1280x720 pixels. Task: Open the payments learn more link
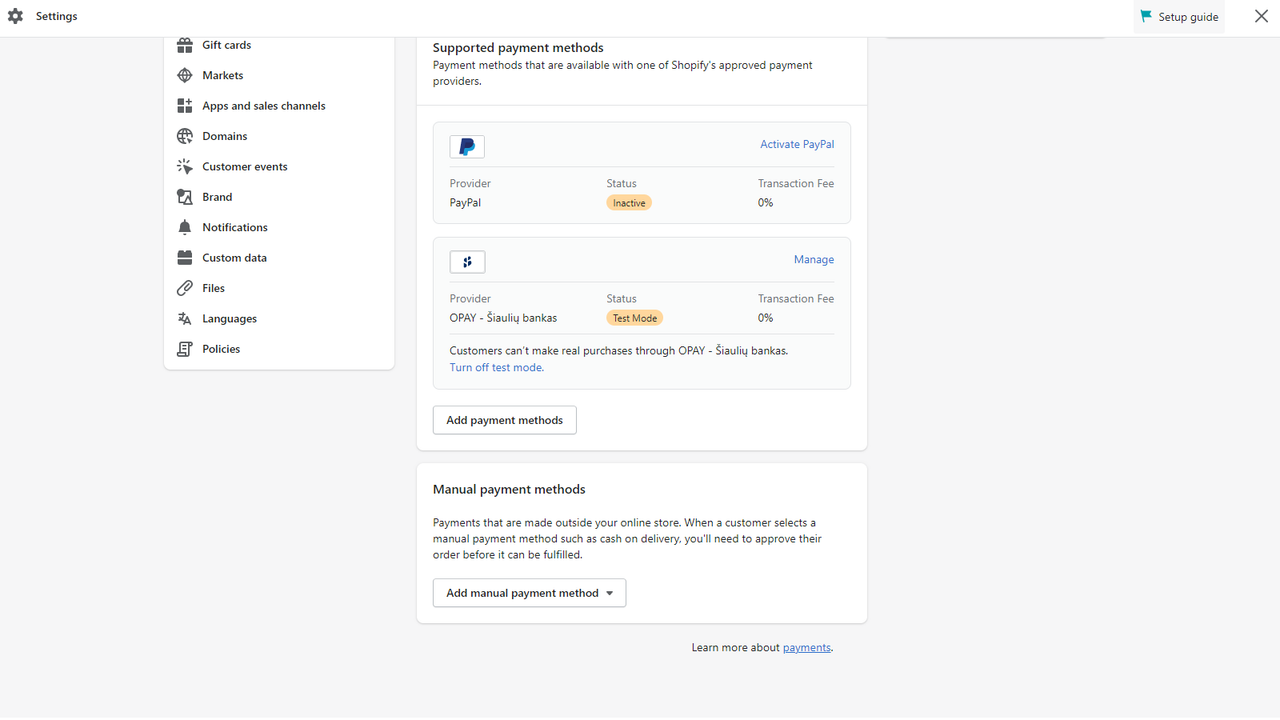tap(806, 648)
